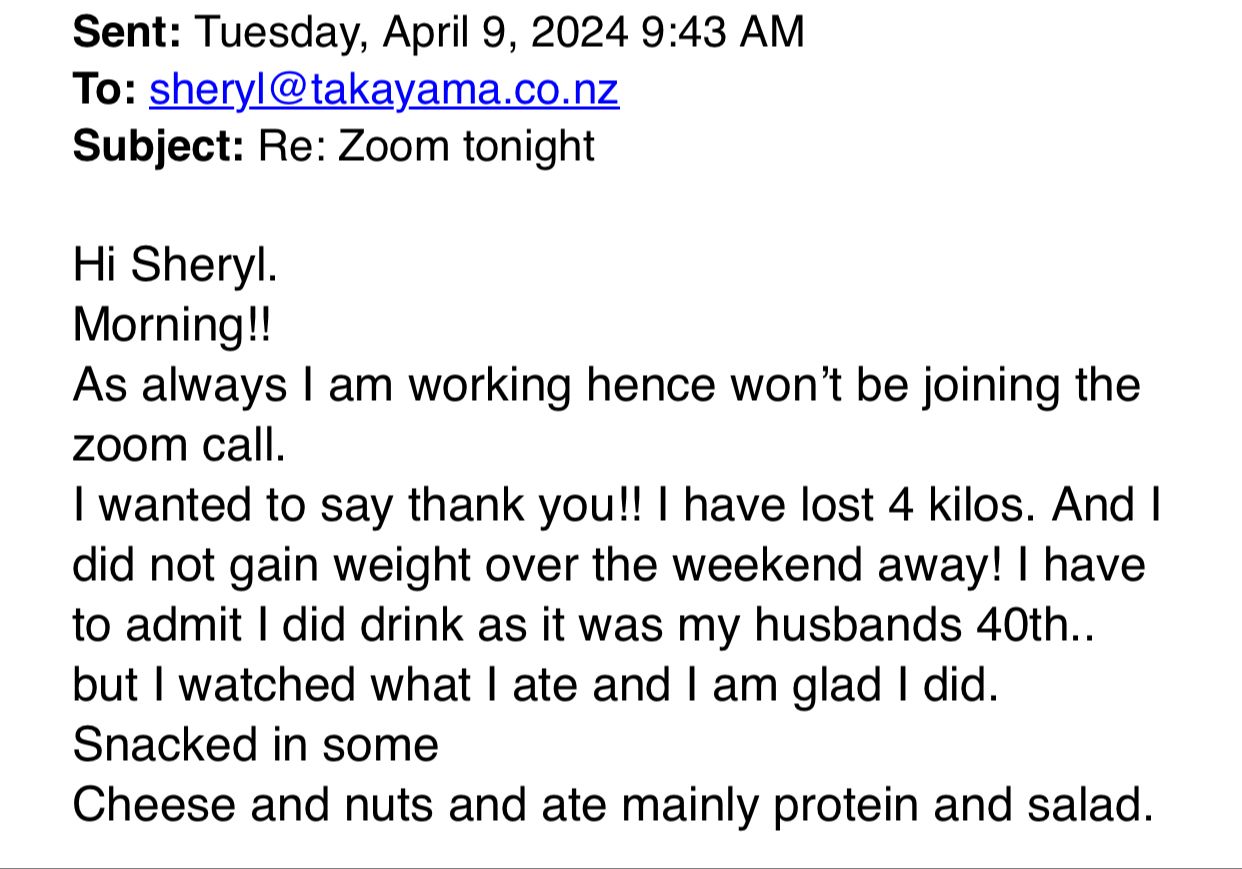
Task: Click the greeting "Hi Sheryl."
Action: [175, 265]
